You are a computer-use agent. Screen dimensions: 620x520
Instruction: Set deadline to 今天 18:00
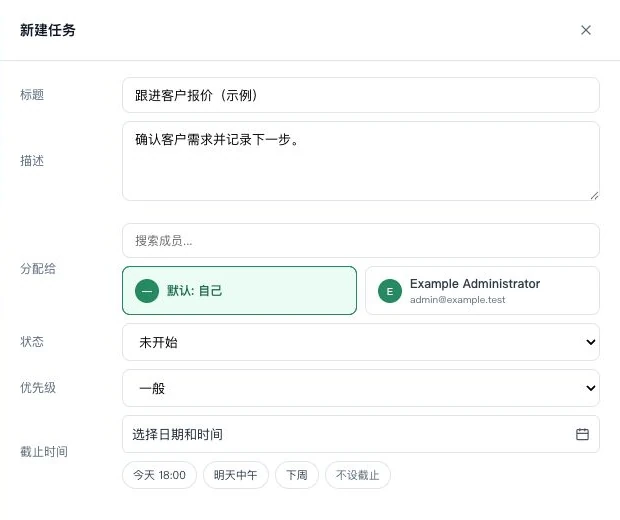point(159,475)
